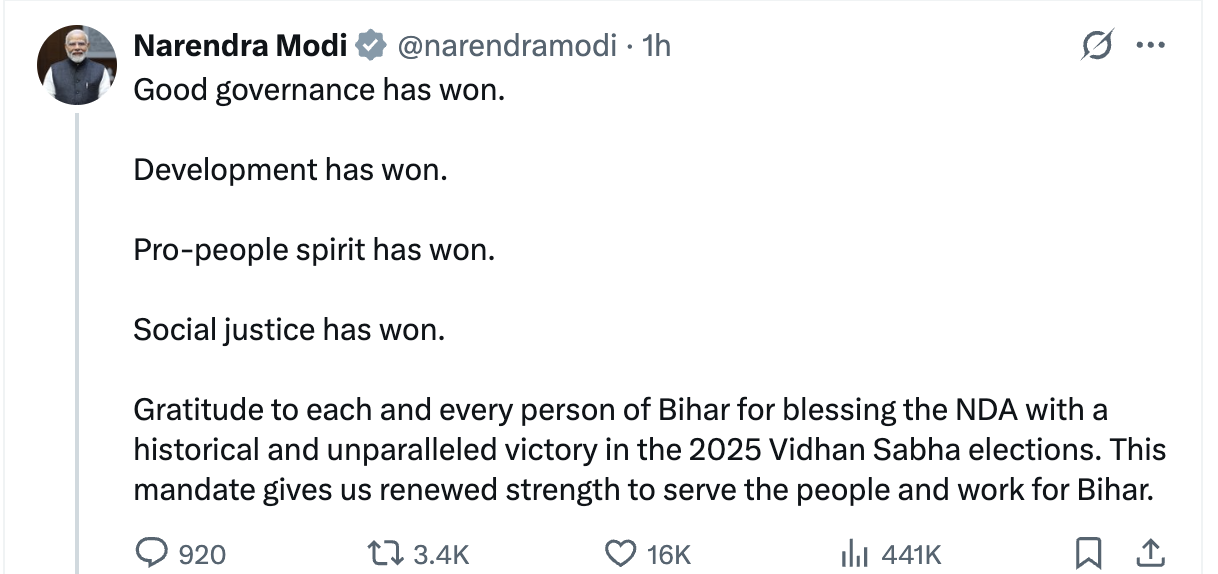The image size is (1218, 574).
Task: Expand the three-dot more options menu
Action: tap(1152, 47)
